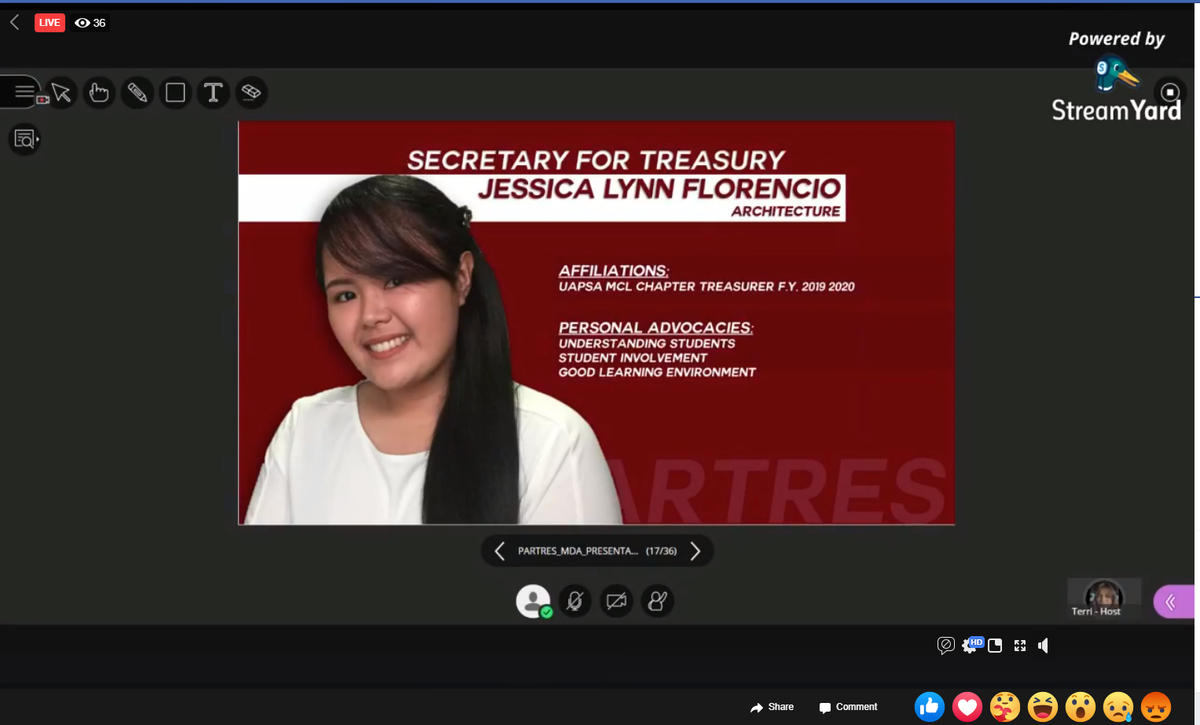Image resolution: width=1200 pixels, height=725 pixels.
Task: Toggle the muted microphone button
Action: point(575,601)
